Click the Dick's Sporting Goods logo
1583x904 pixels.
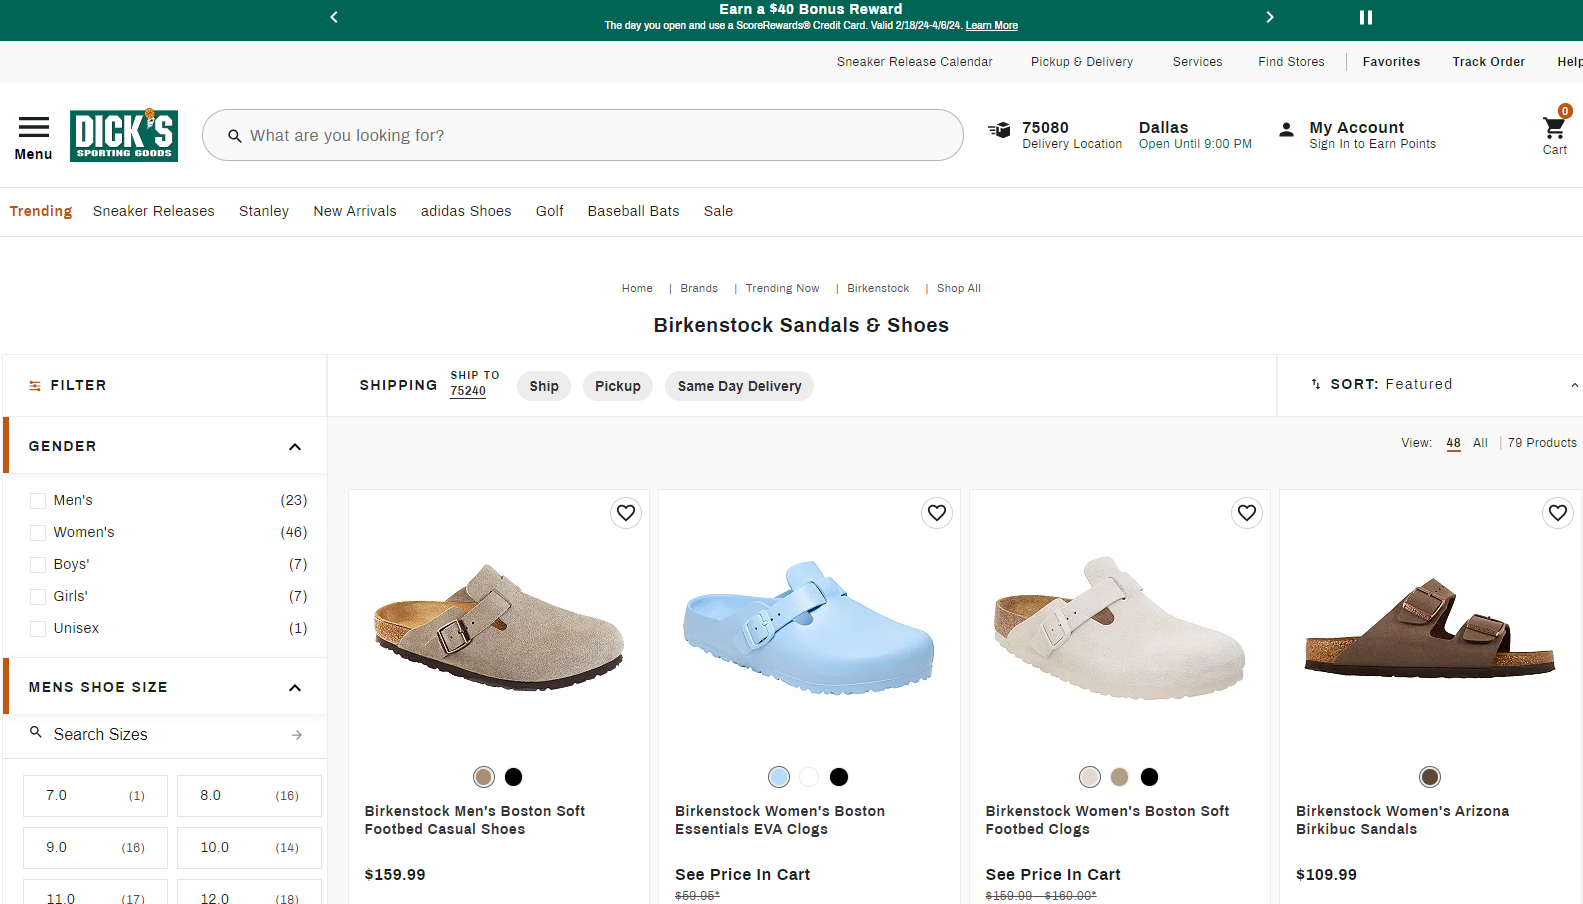tap(124, 135)
